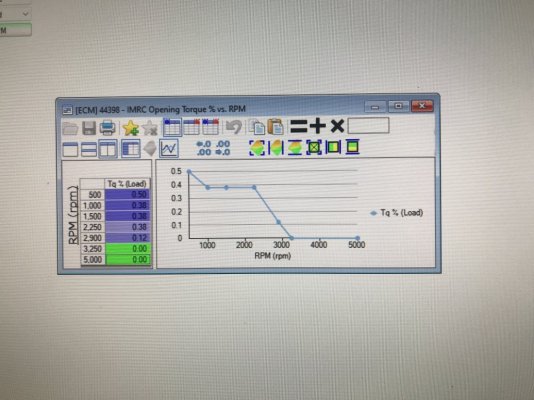Apply the multiply-value operation
The image size is (534, 400).
click(337, 126)
